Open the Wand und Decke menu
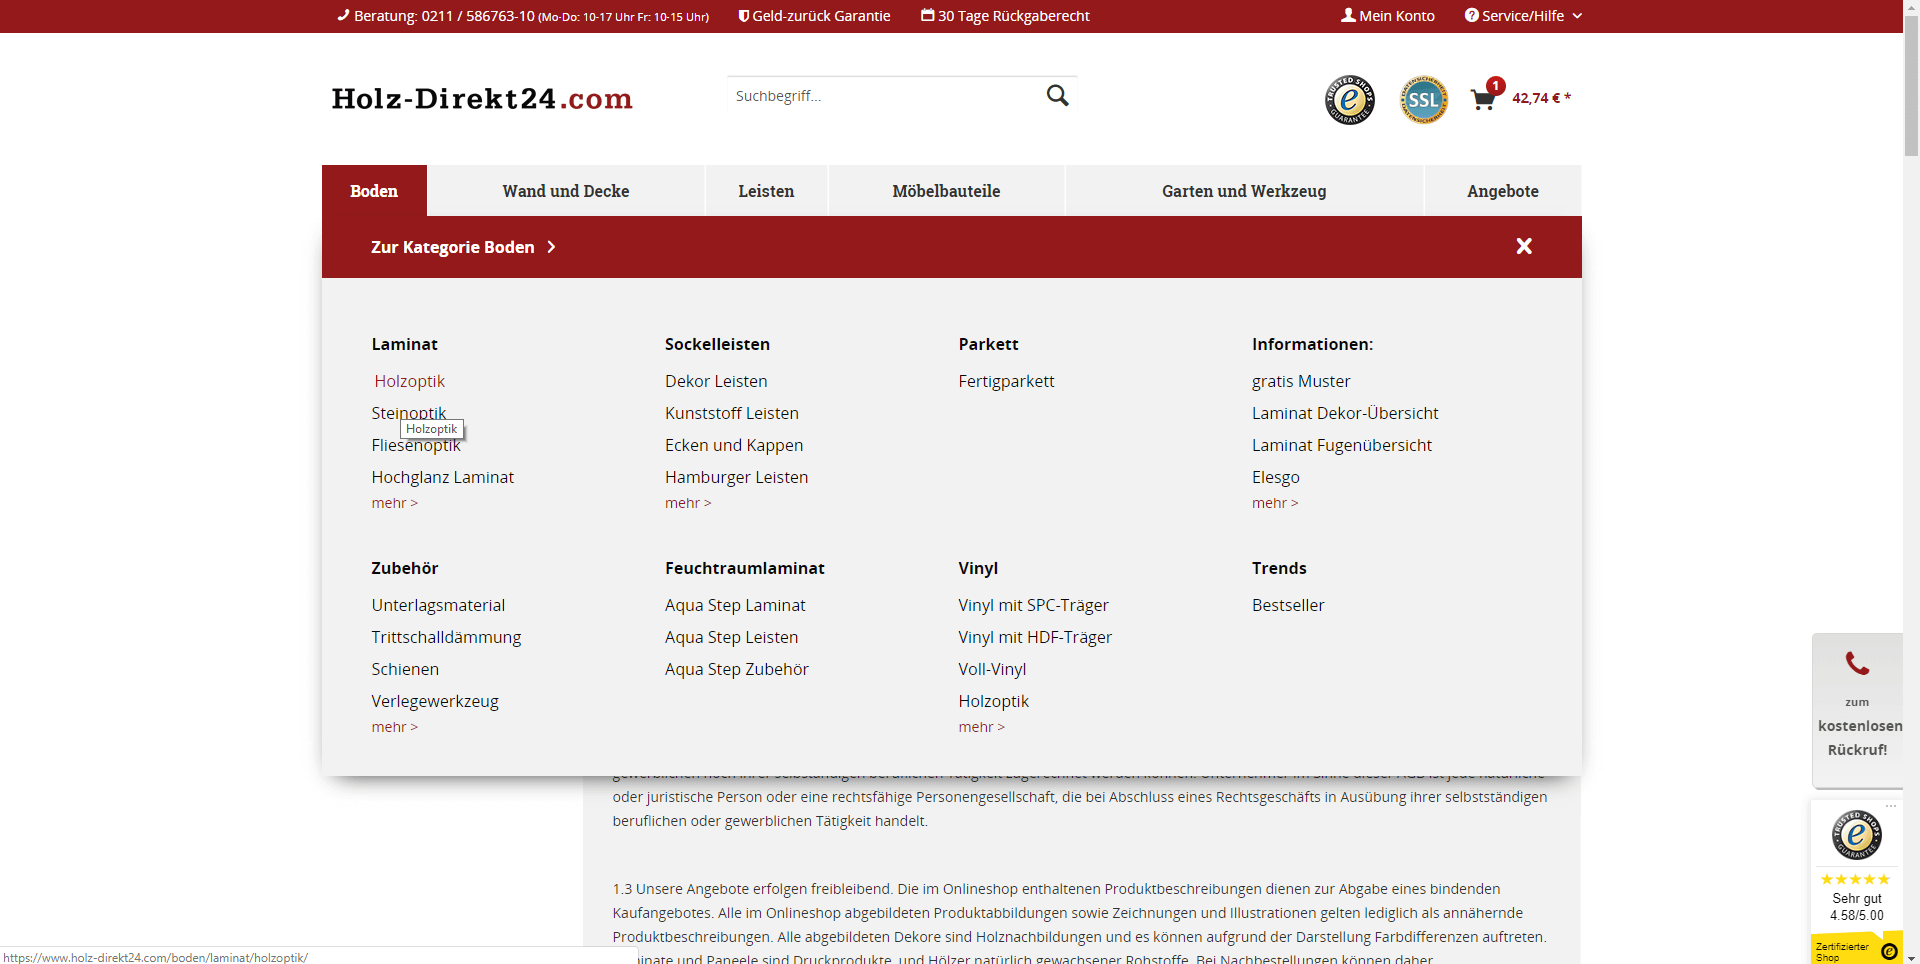This screenshot has height=964, width=1920. (566, 191)
